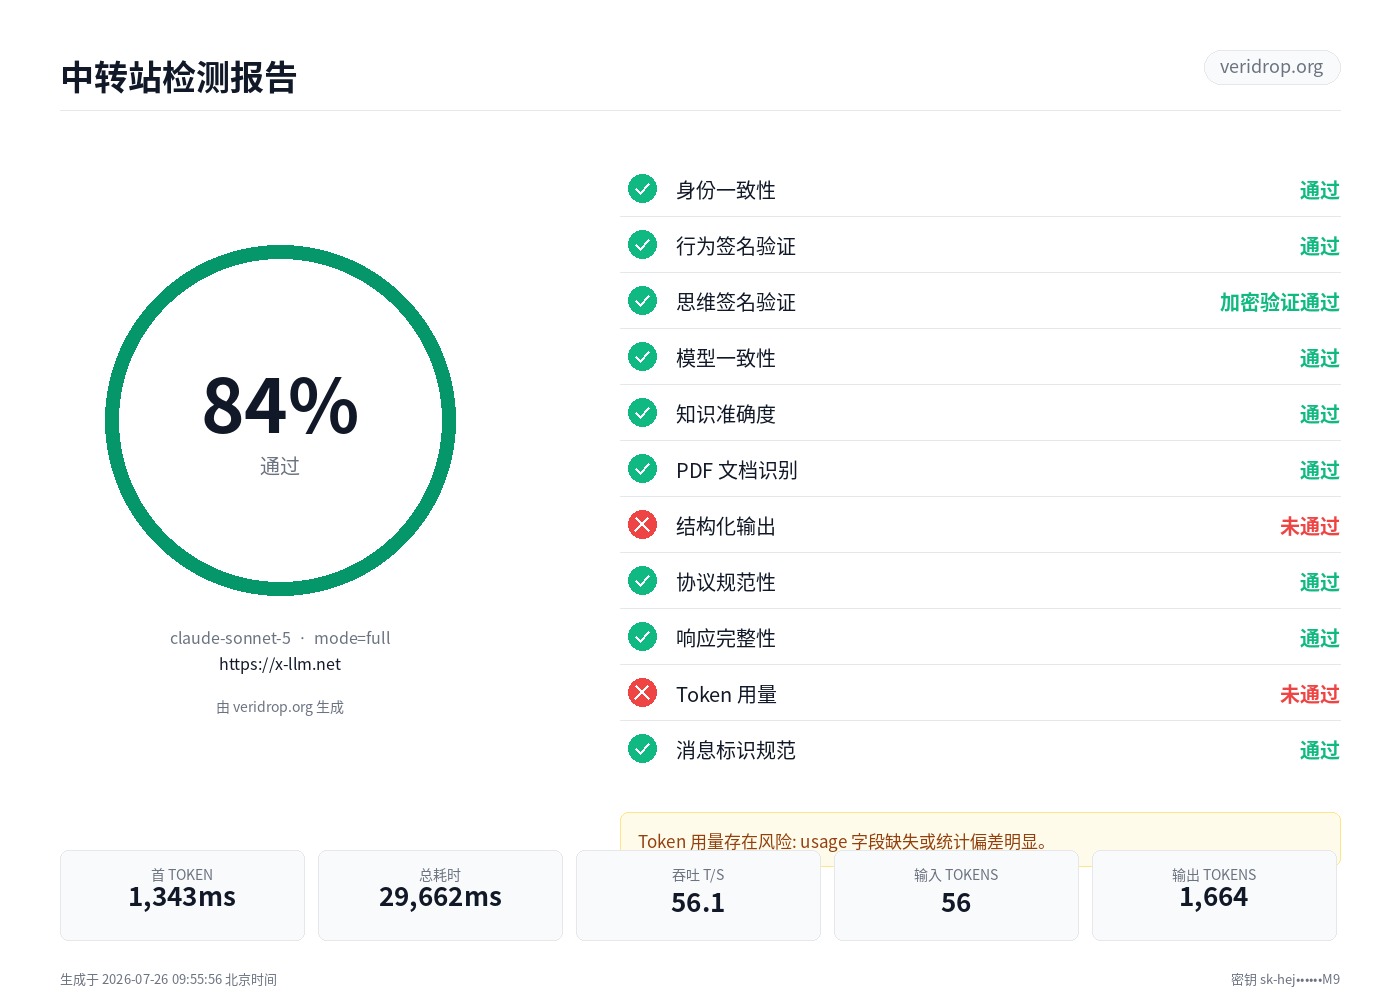Image resolution: width=1400 pixels, height=1000 pixels.
Task: Click the green check icon for 思维签名验证
Action: [x=642, y=301]
